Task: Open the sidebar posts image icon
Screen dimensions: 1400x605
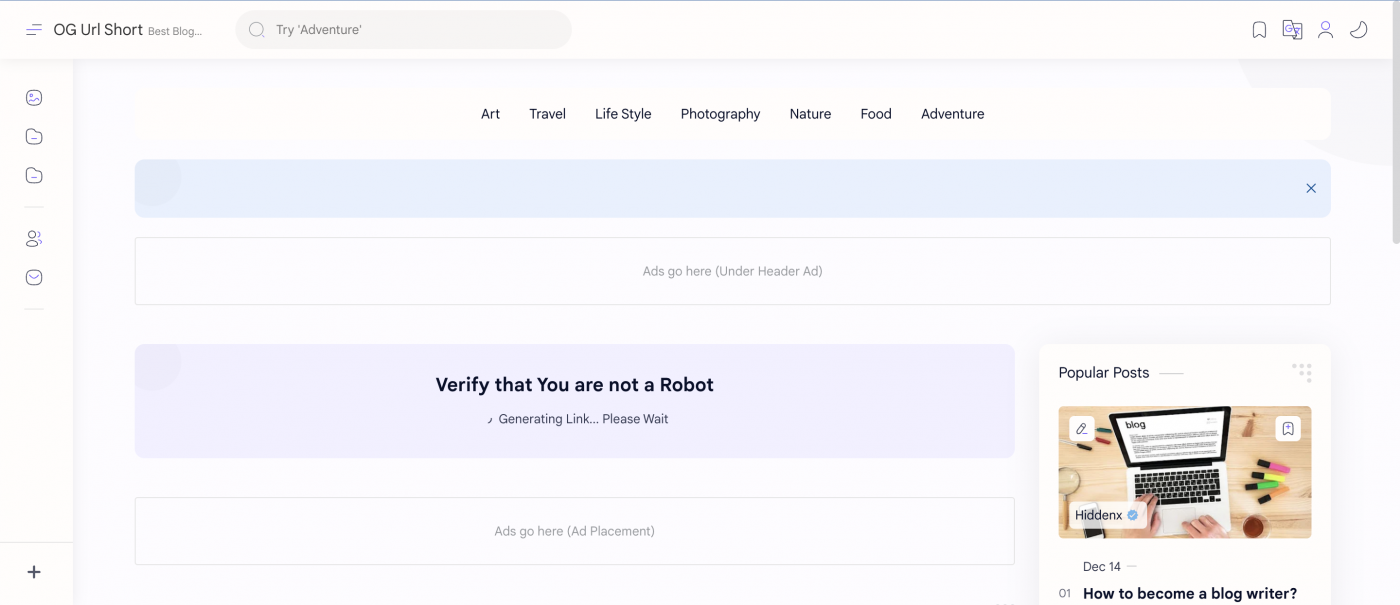Action: point(34,97)
